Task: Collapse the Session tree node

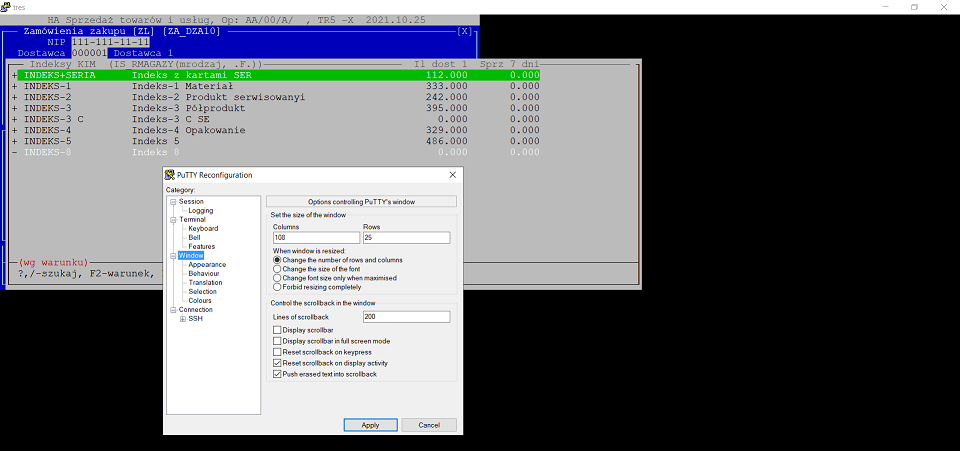Action: click(x=173, y=202)
